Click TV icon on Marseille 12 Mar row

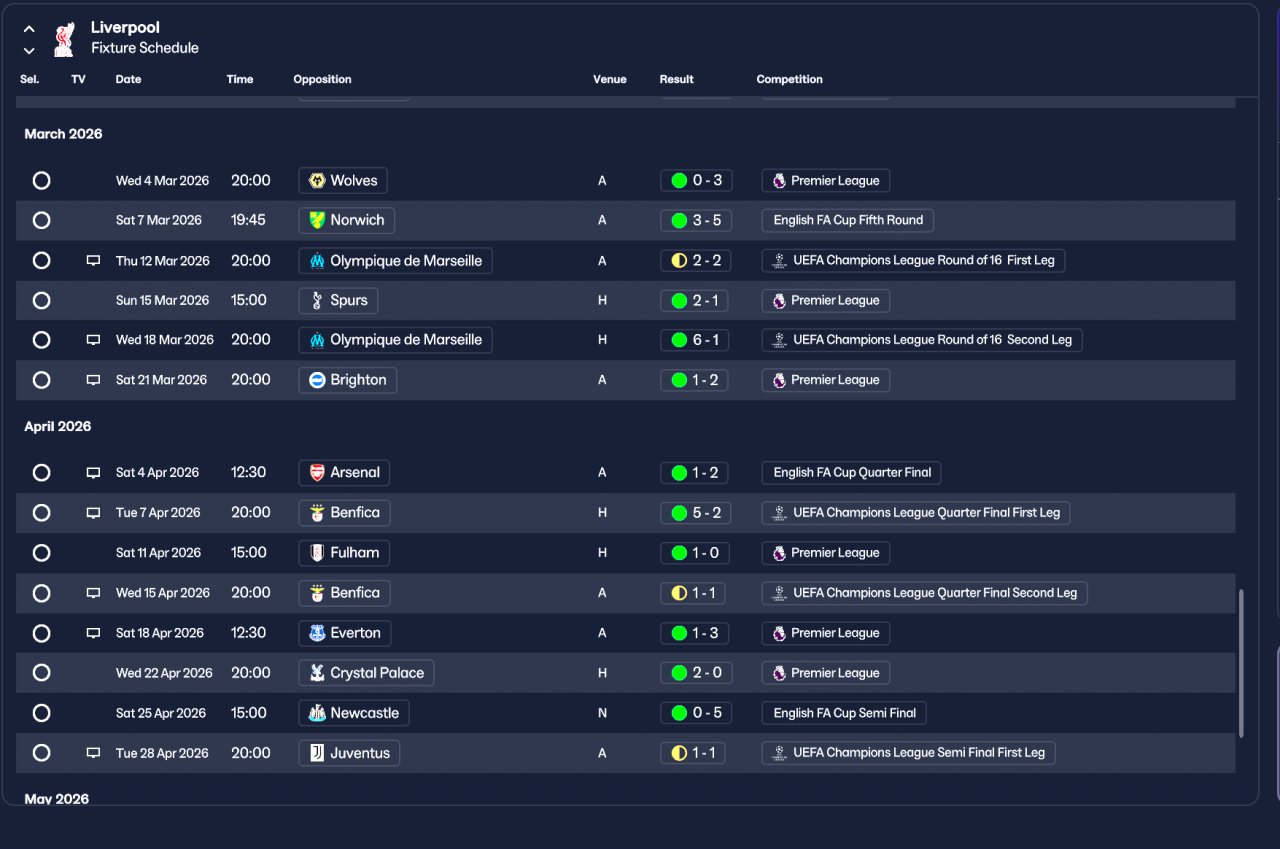point(93,261)
